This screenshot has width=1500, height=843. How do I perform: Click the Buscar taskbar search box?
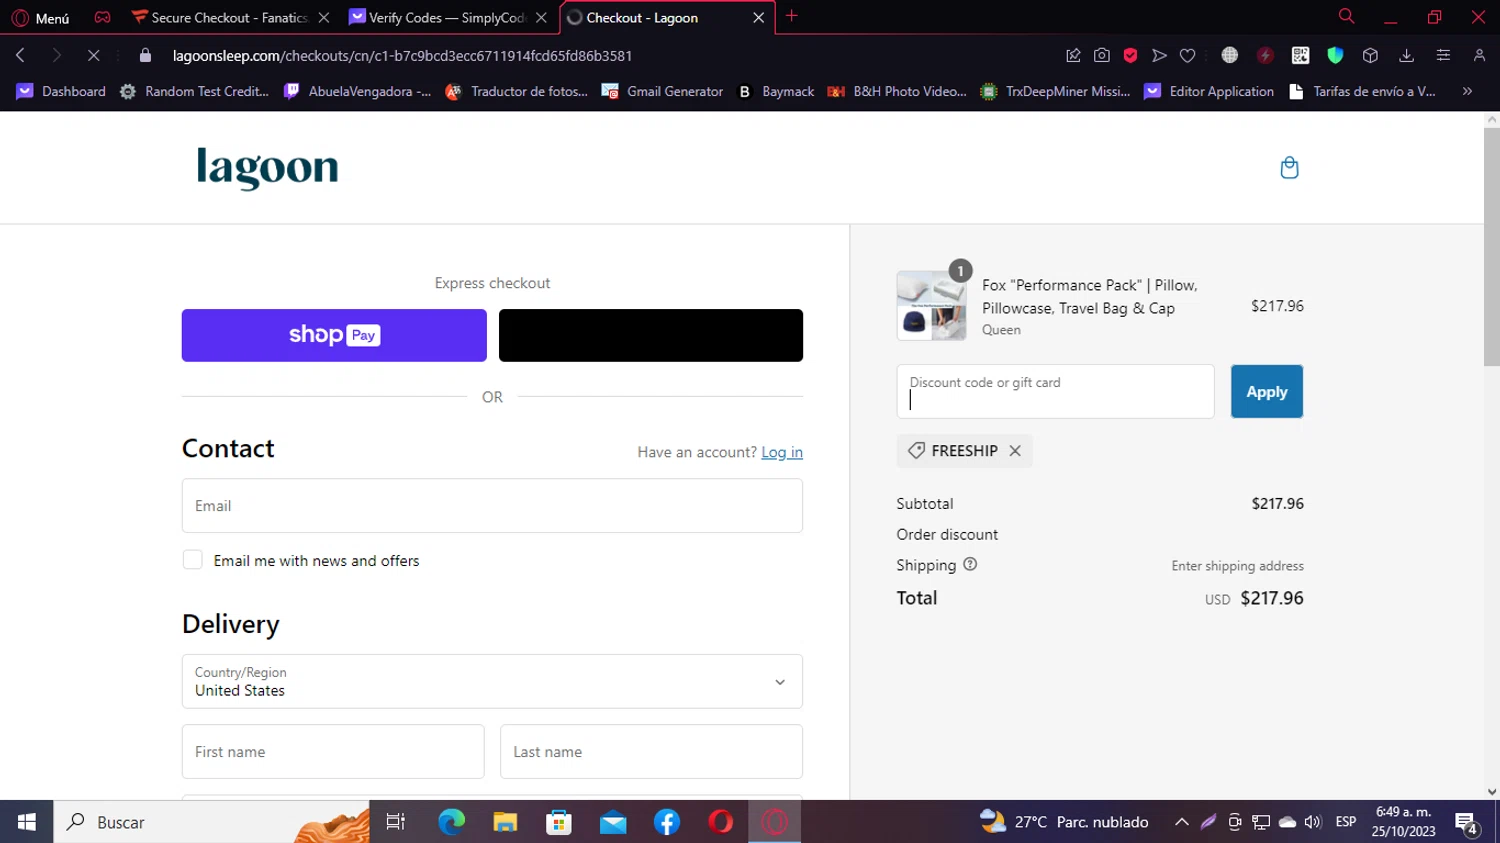coord(212,822)
